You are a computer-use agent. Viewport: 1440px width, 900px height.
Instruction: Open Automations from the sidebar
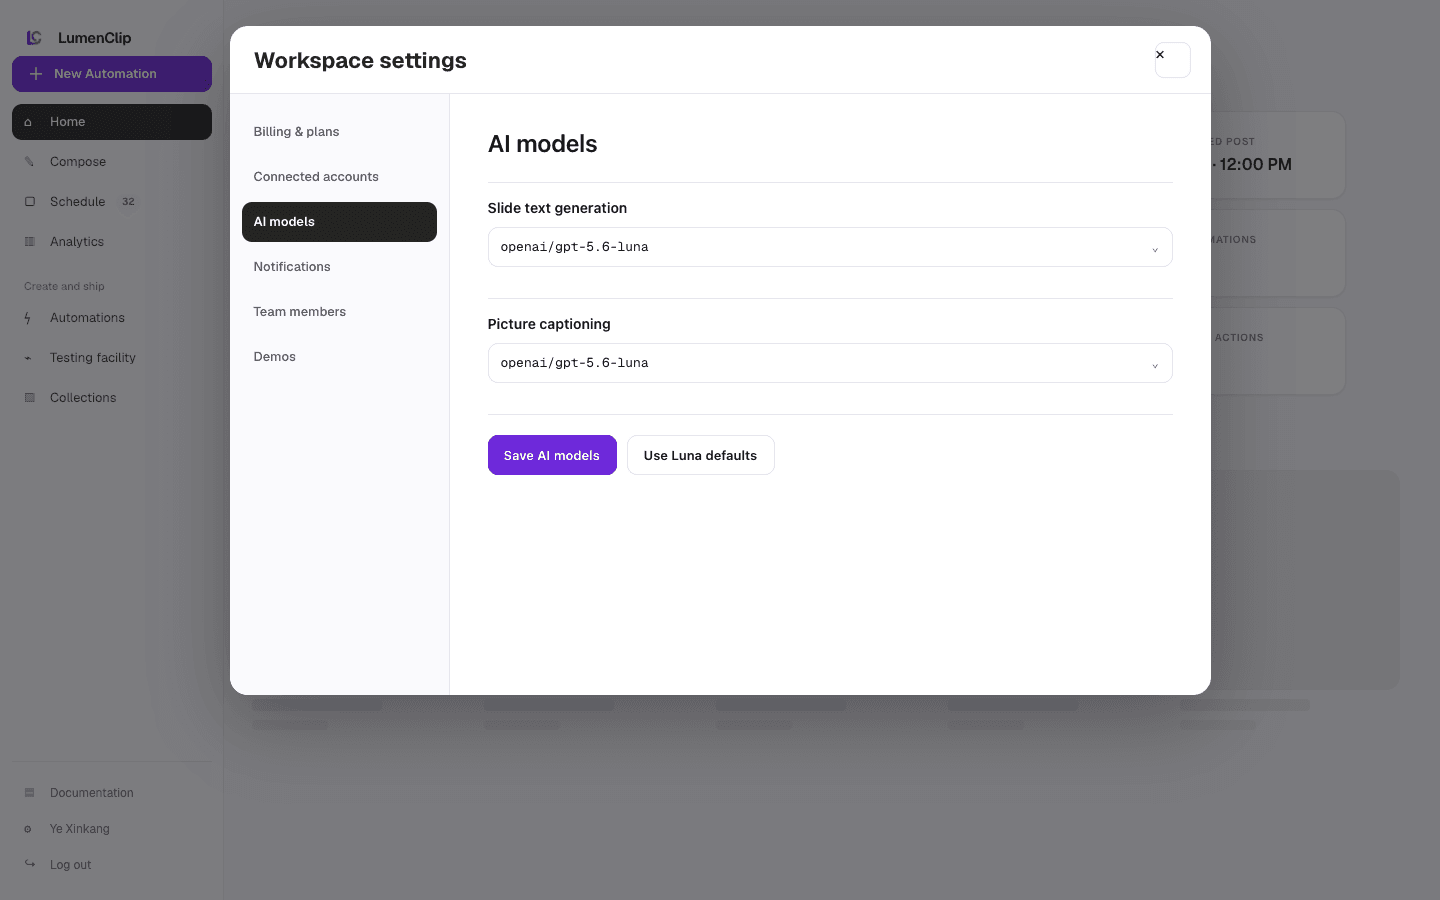(x=112, y=318)
